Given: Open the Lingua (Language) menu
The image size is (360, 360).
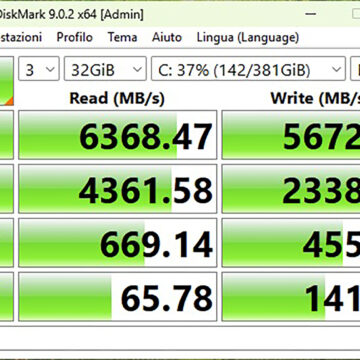Looking at the screenshot, I should [x=248, y=37].
